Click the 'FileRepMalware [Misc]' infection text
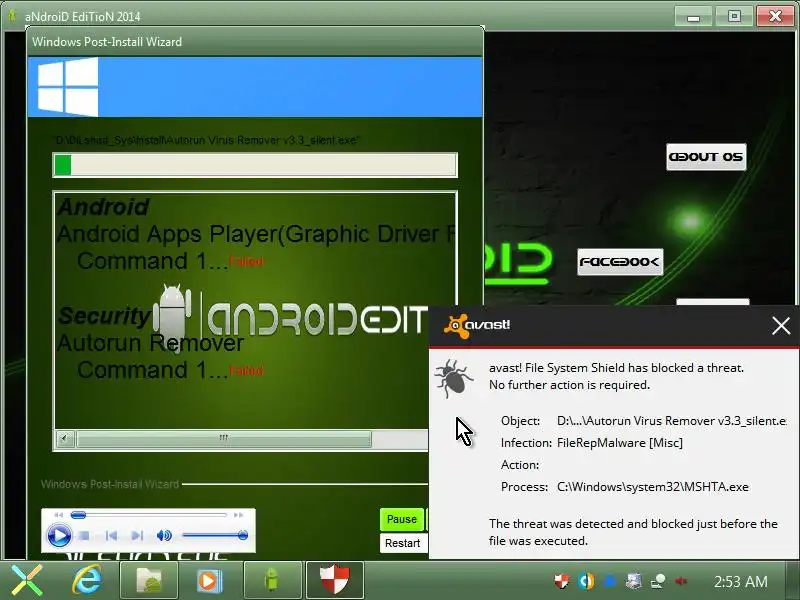 point(619,443)
